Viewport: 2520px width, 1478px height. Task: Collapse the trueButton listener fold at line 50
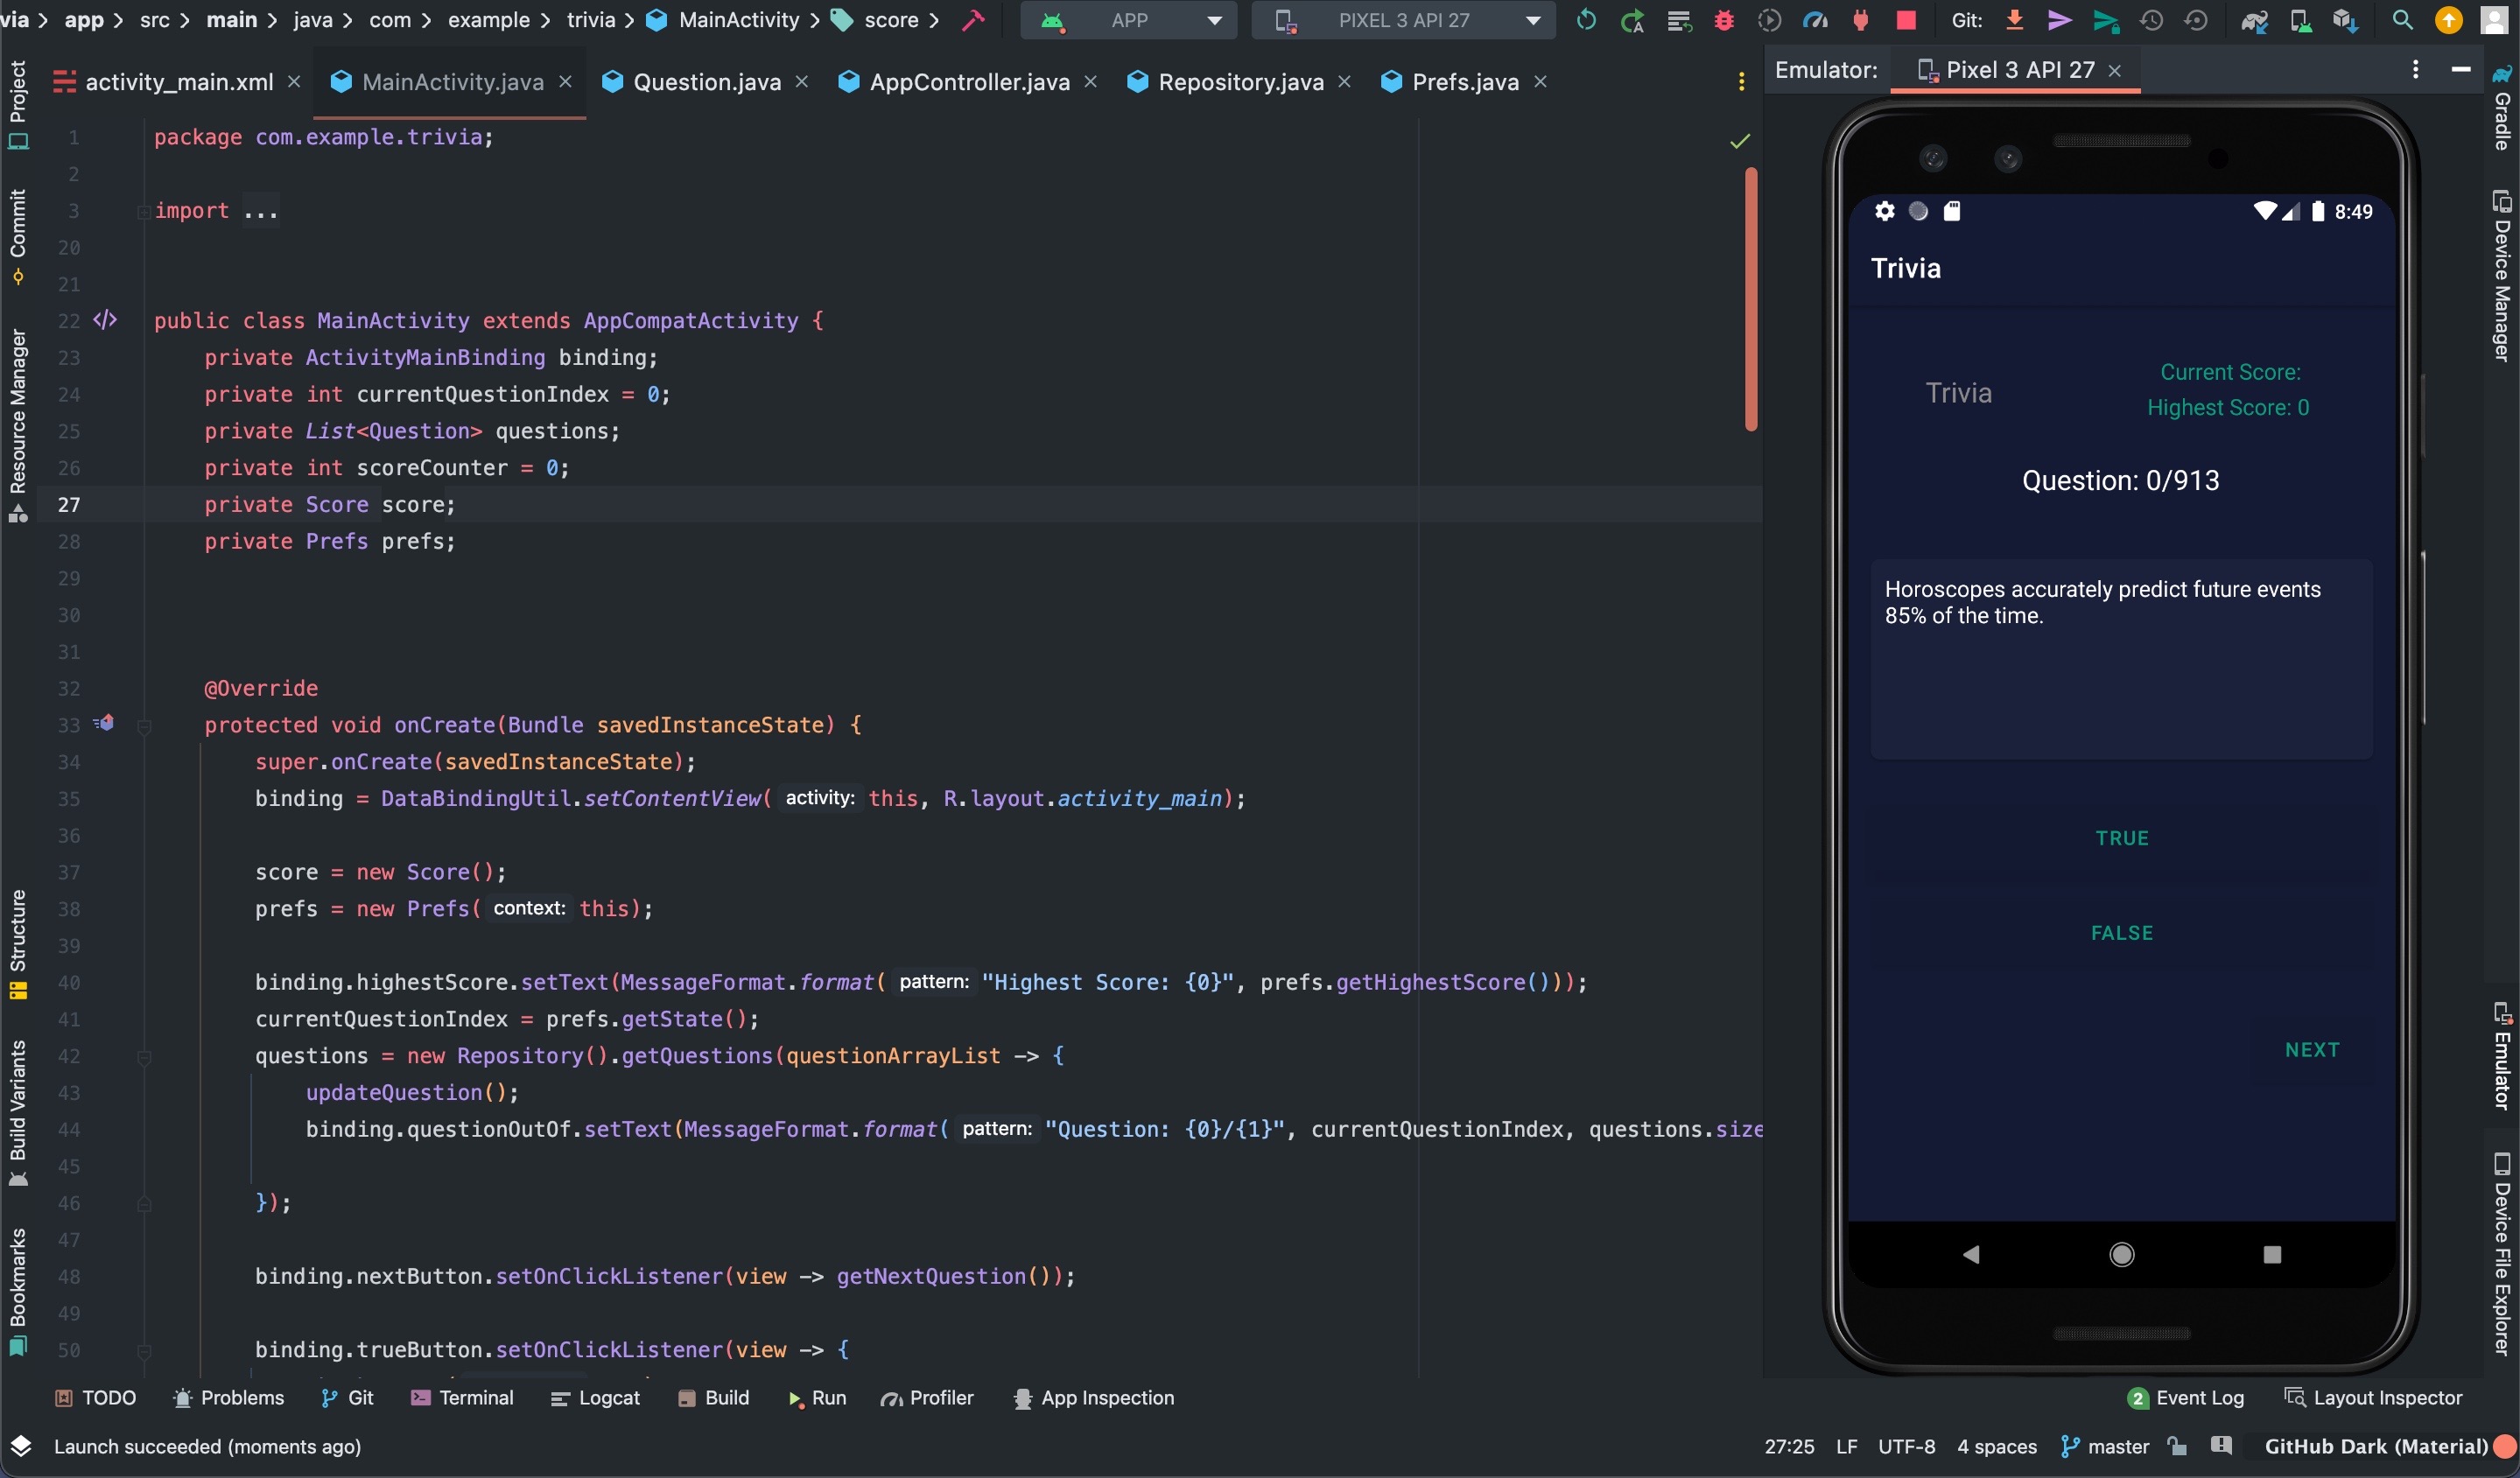pos(143,1351)
